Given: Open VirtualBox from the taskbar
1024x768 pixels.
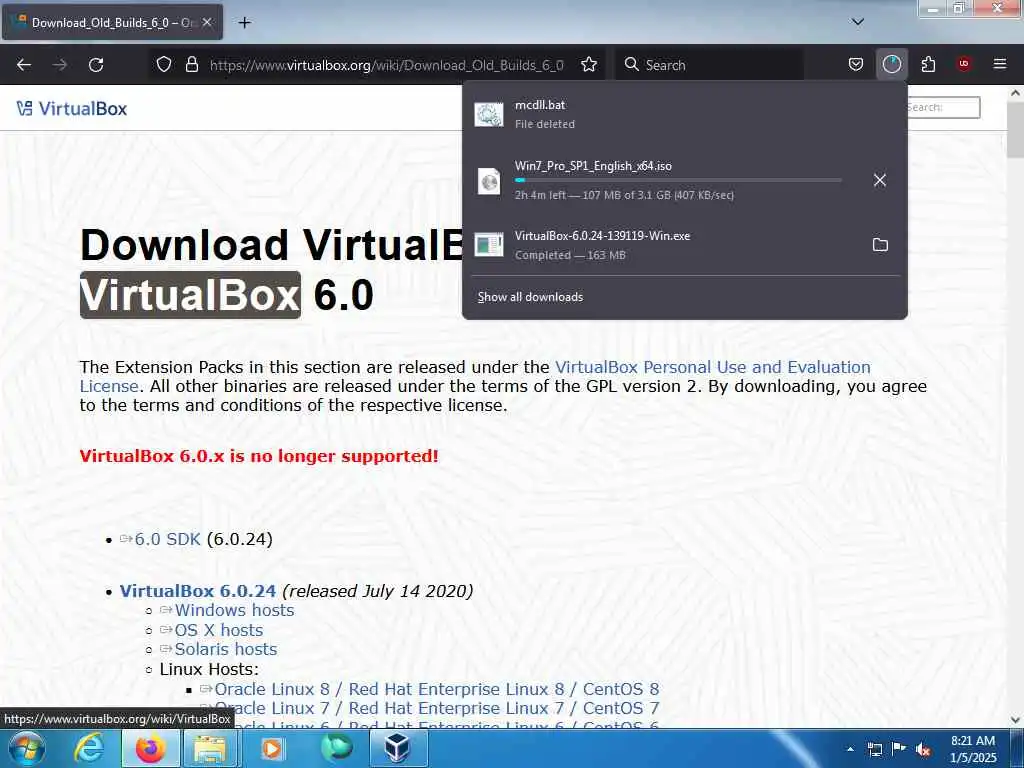Looking at the screenshot, I should pyautogui.click(x=398, y=748).
